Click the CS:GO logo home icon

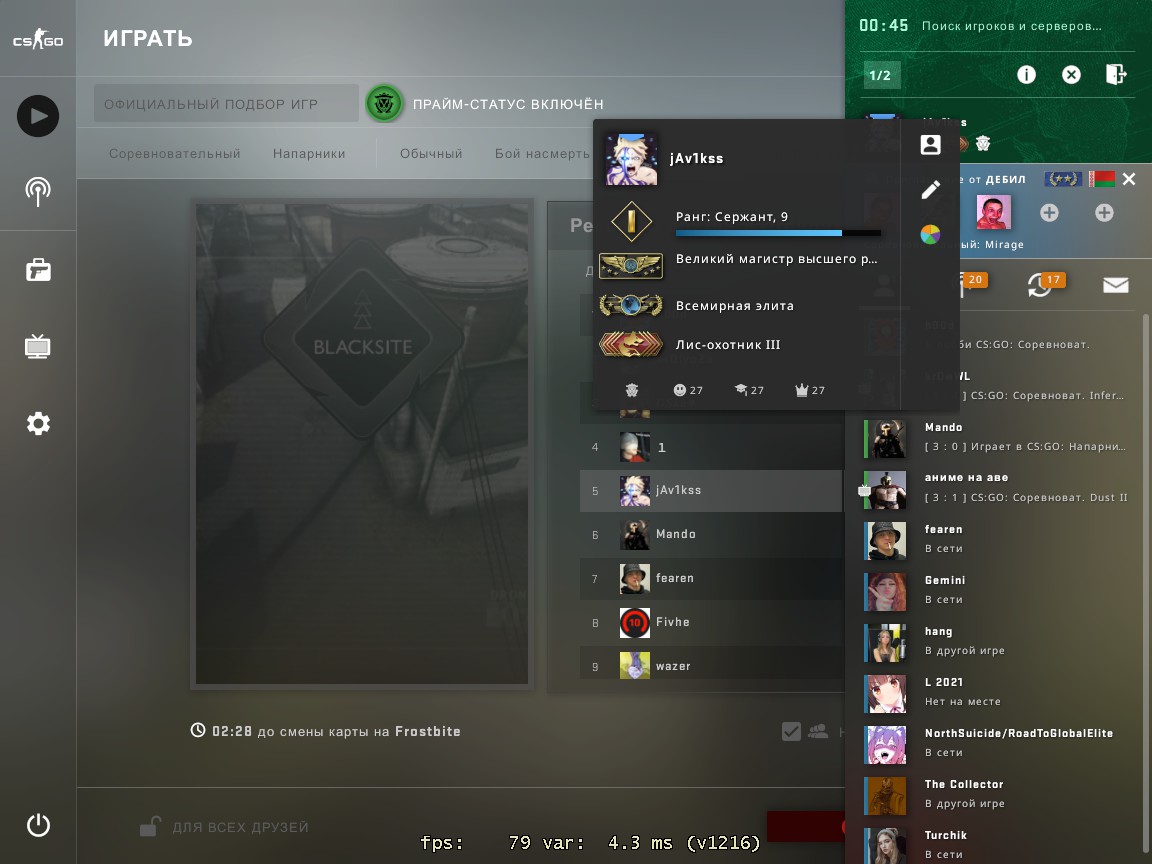click(x=38, y=39)
